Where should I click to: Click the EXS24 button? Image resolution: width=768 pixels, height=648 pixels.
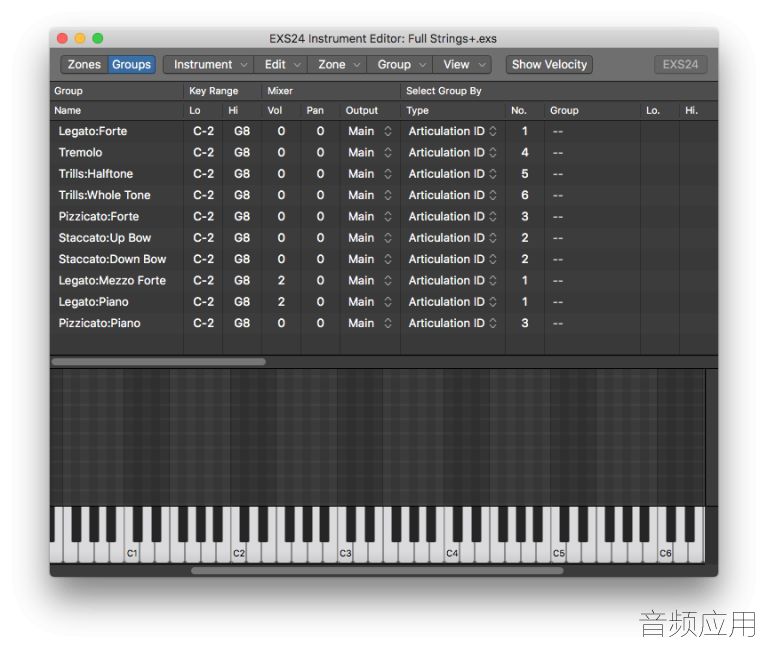click(x=680, y=65)
